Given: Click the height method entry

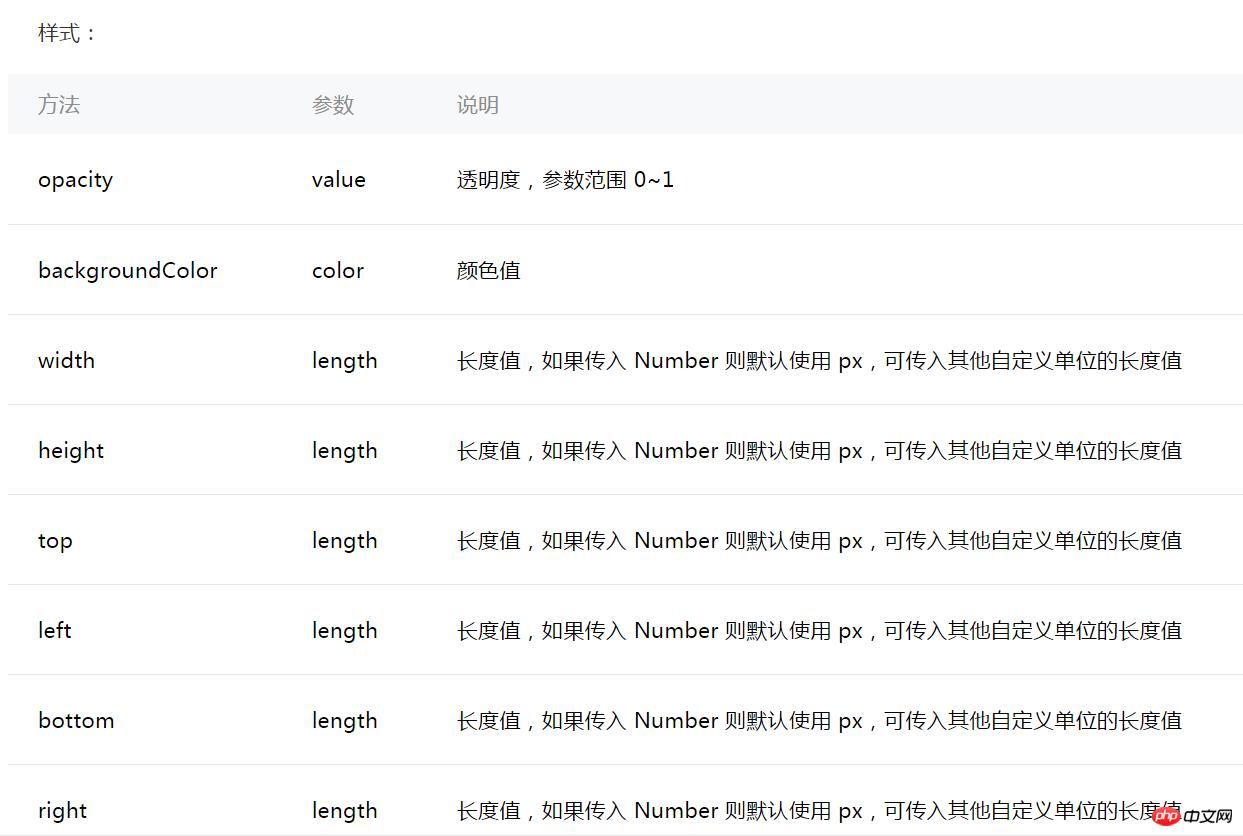Looking at the screenshot, I should pos(71,450).
